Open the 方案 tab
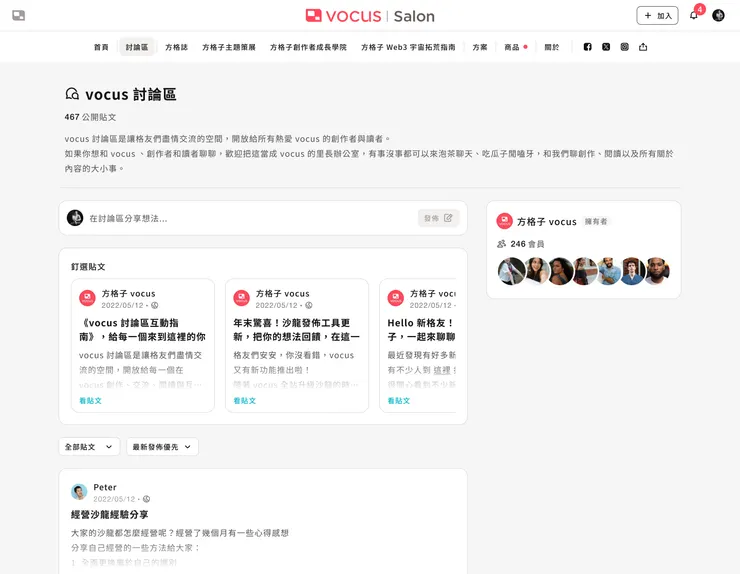740x574 pixels. click(480, 47)
